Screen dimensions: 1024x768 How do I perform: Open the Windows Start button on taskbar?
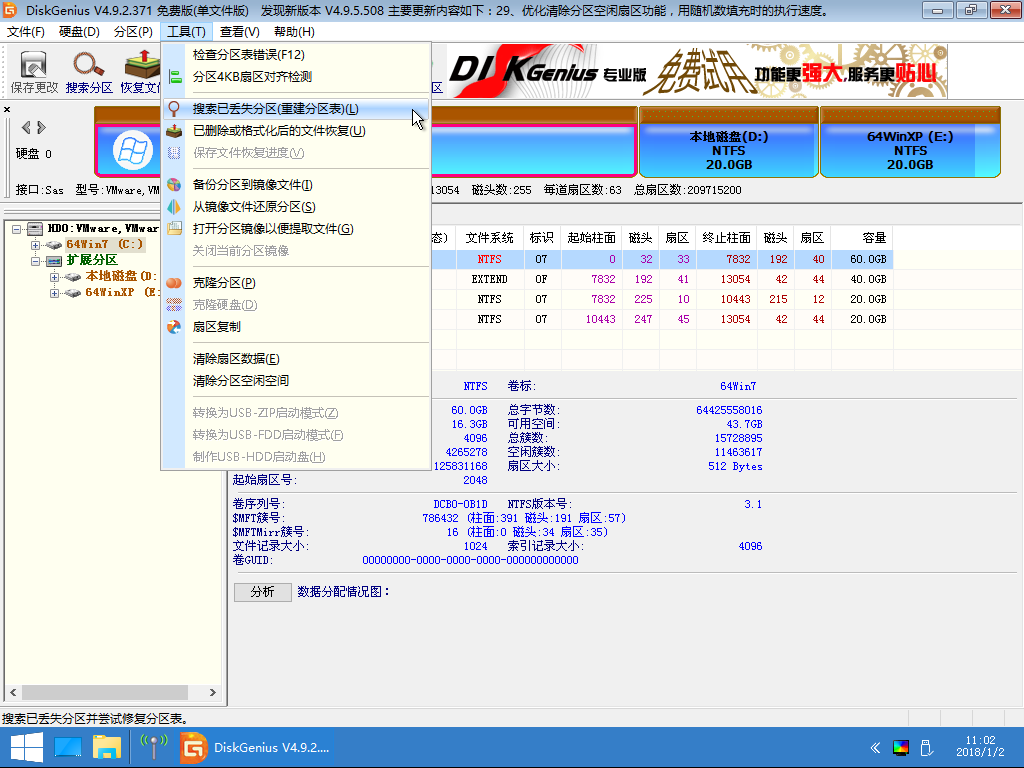[x=25, y=747]
